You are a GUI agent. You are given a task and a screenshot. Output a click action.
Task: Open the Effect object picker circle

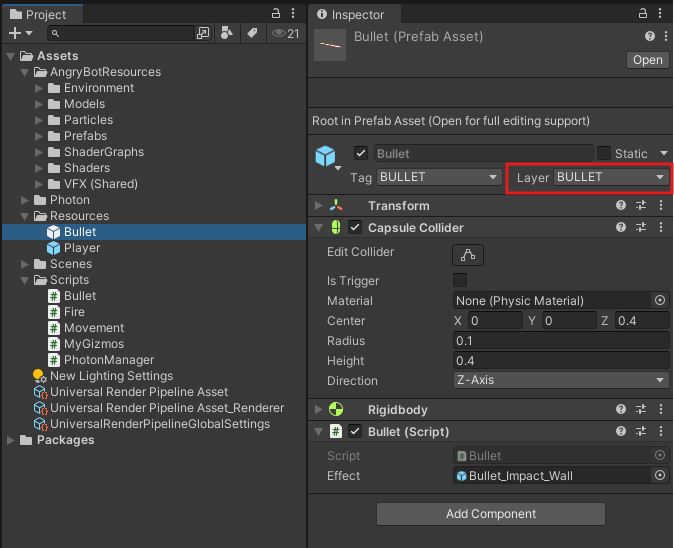click(660, 475)
